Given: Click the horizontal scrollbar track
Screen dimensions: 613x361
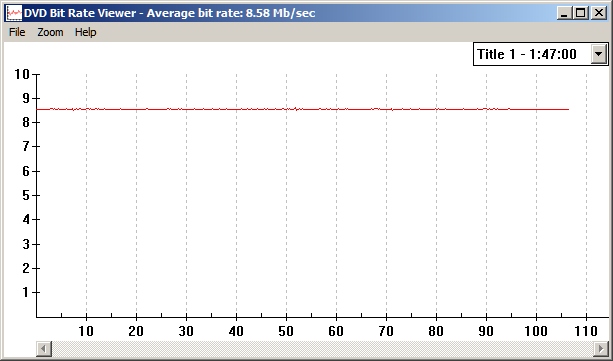Looking at the screenshot, I should 322,348.
